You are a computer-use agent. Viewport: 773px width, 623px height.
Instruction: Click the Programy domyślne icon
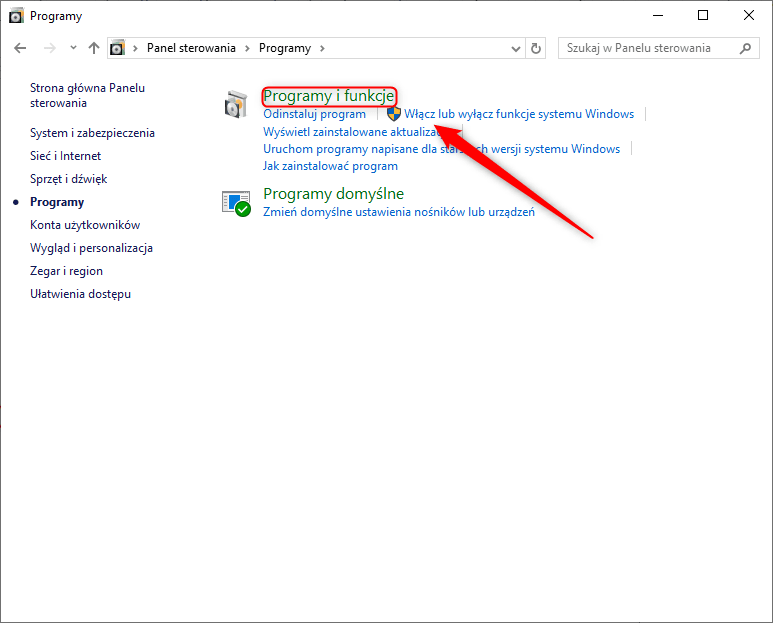tap(237, 203)
